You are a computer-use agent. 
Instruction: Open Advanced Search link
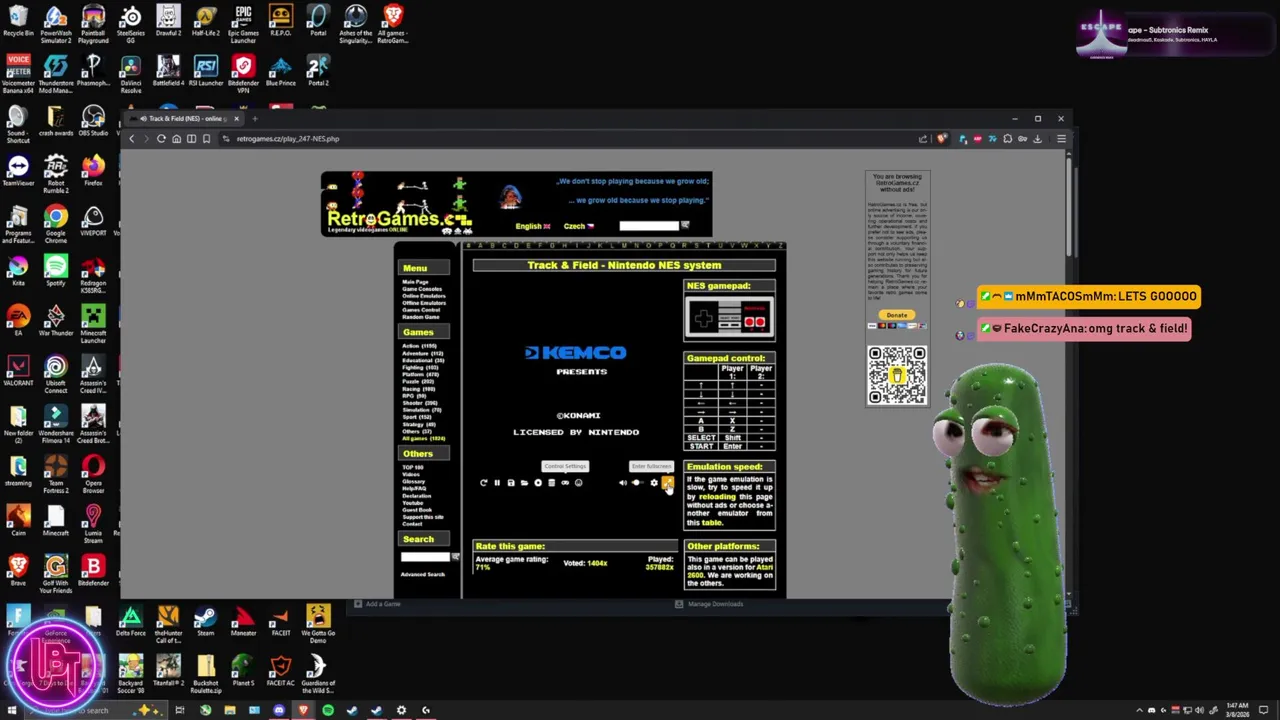tap(422, 574)
